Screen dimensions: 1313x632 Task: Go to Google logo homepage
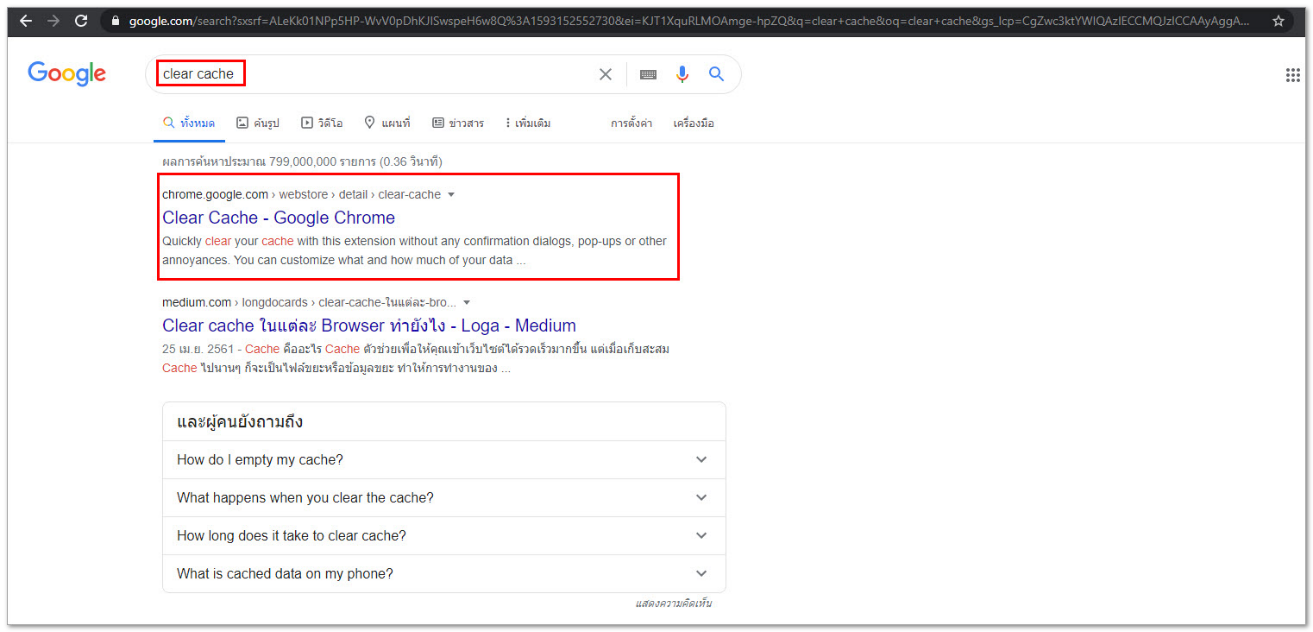(67, 74)
